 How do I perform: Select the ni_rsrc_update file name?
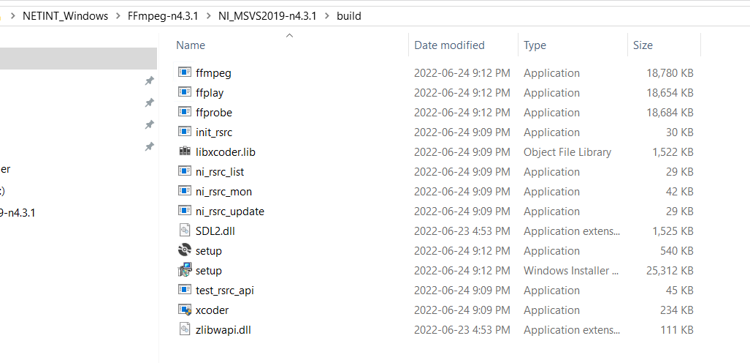(x=230, y=211)
